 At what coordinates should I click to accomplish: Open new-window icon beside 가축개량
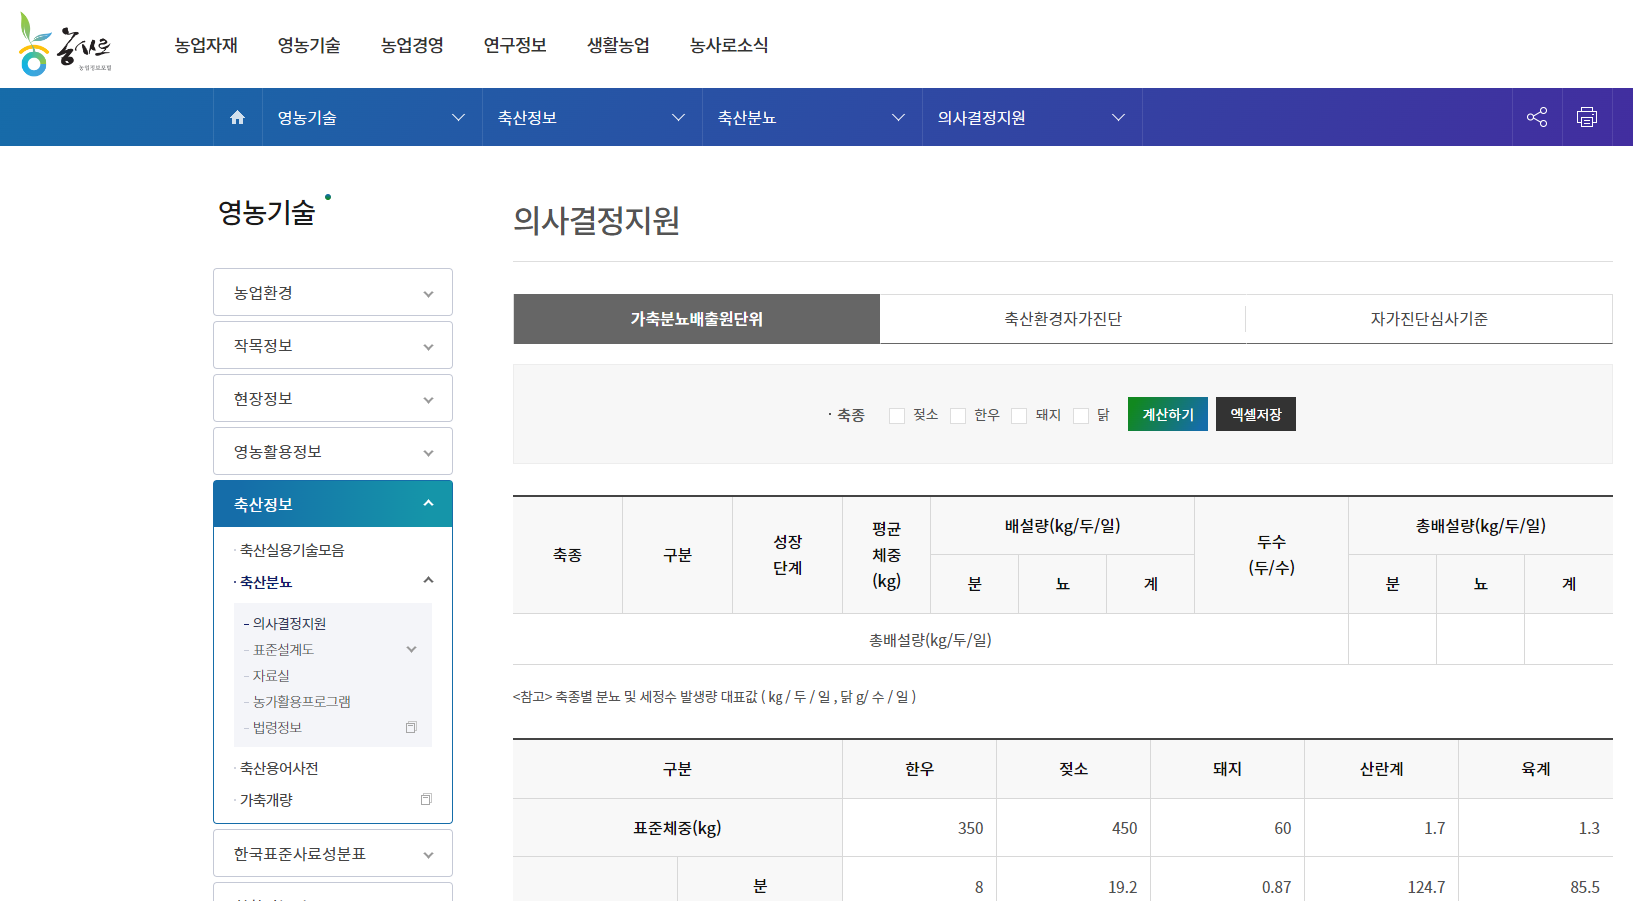pyautogui.click(x=426, y=799)
